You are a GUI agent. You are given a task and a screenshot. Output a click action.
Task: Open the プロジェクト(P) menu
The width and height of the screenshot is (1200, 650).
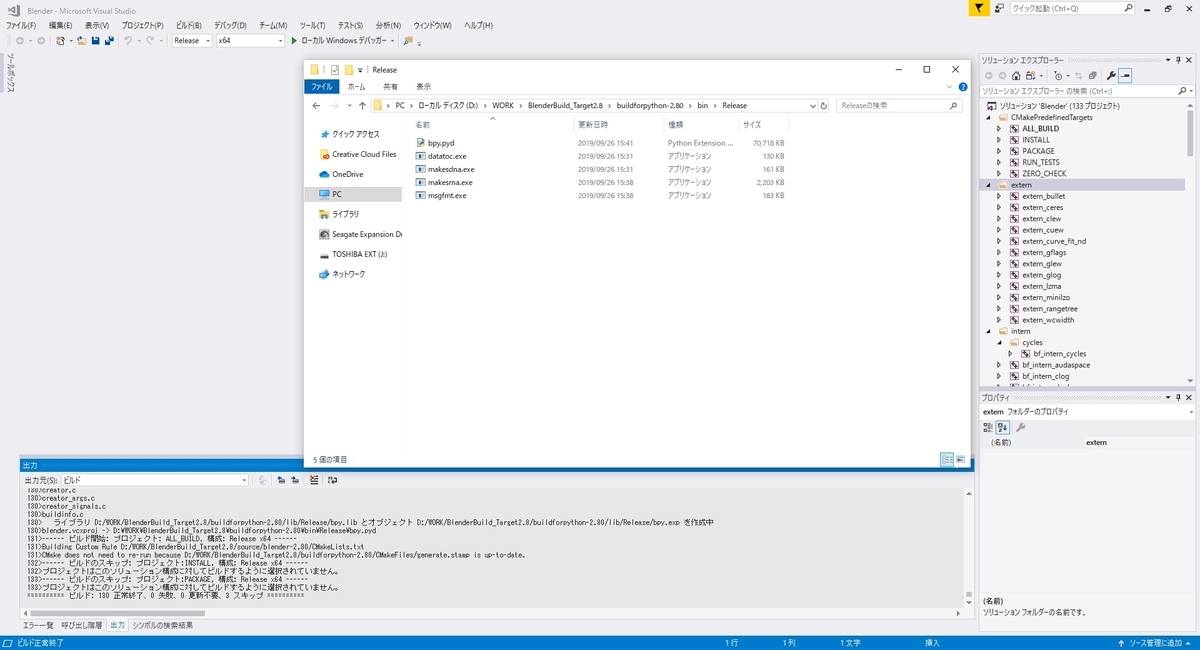(x=143, y=25)
